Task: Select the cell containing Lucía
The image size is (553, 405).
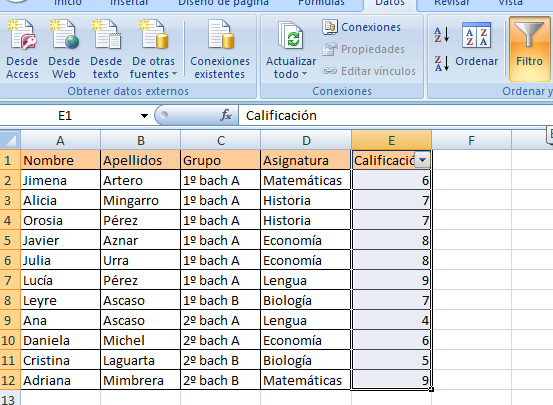Action: point(61,280)
